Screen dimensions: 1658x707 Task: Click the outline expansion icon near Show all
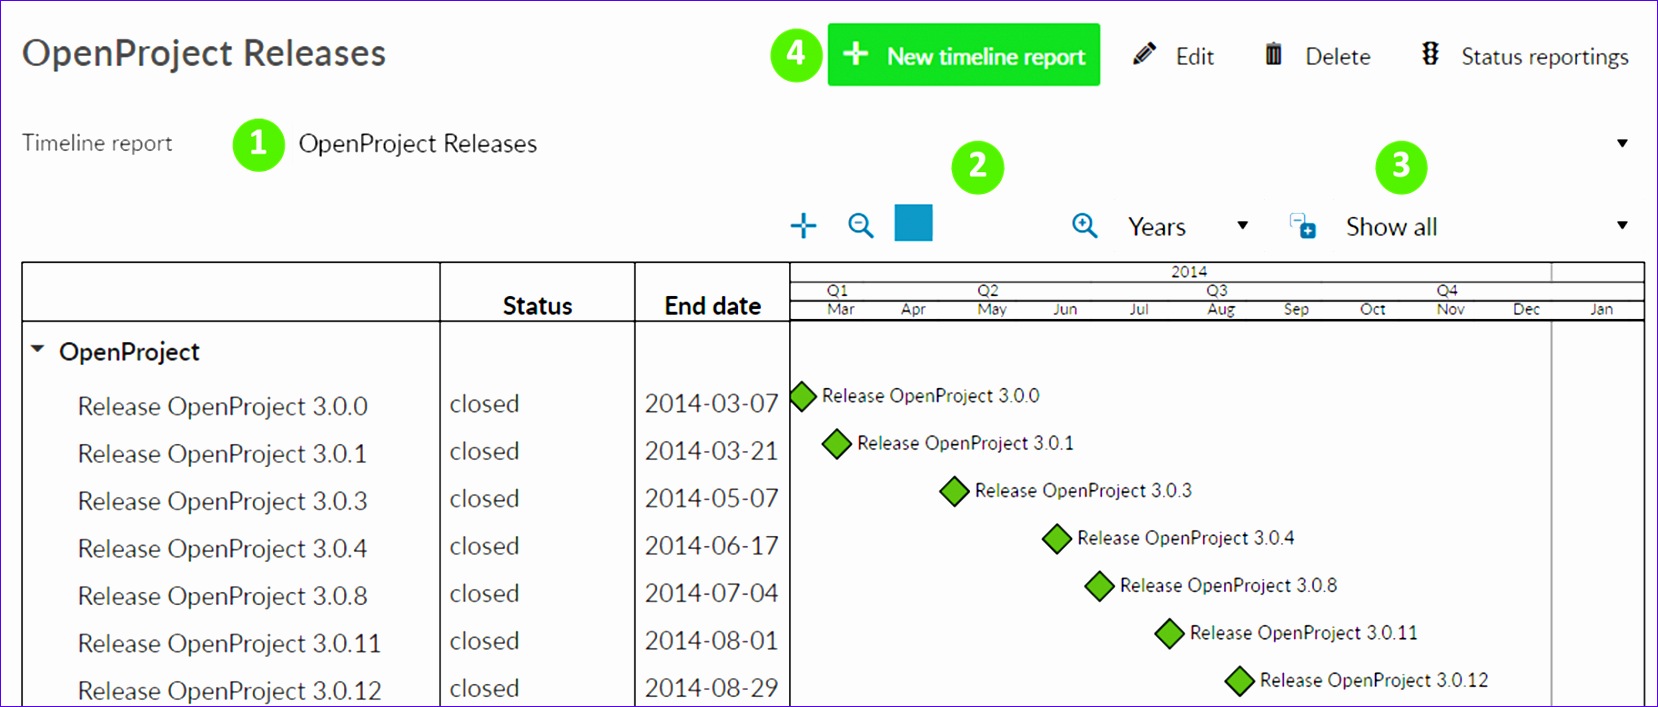coord(1302,226)
